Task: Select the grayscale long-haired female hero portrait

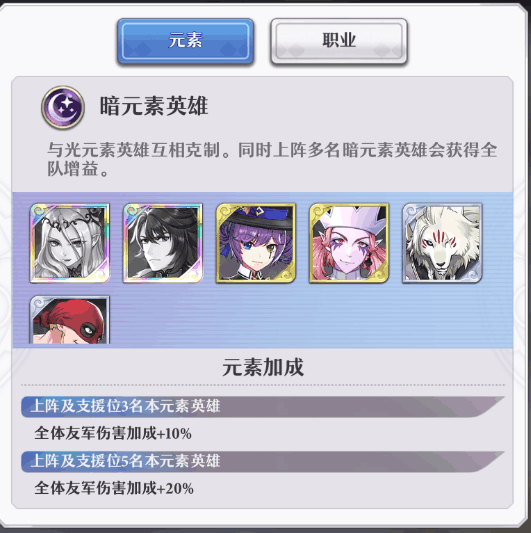Action: click(70, 243)
